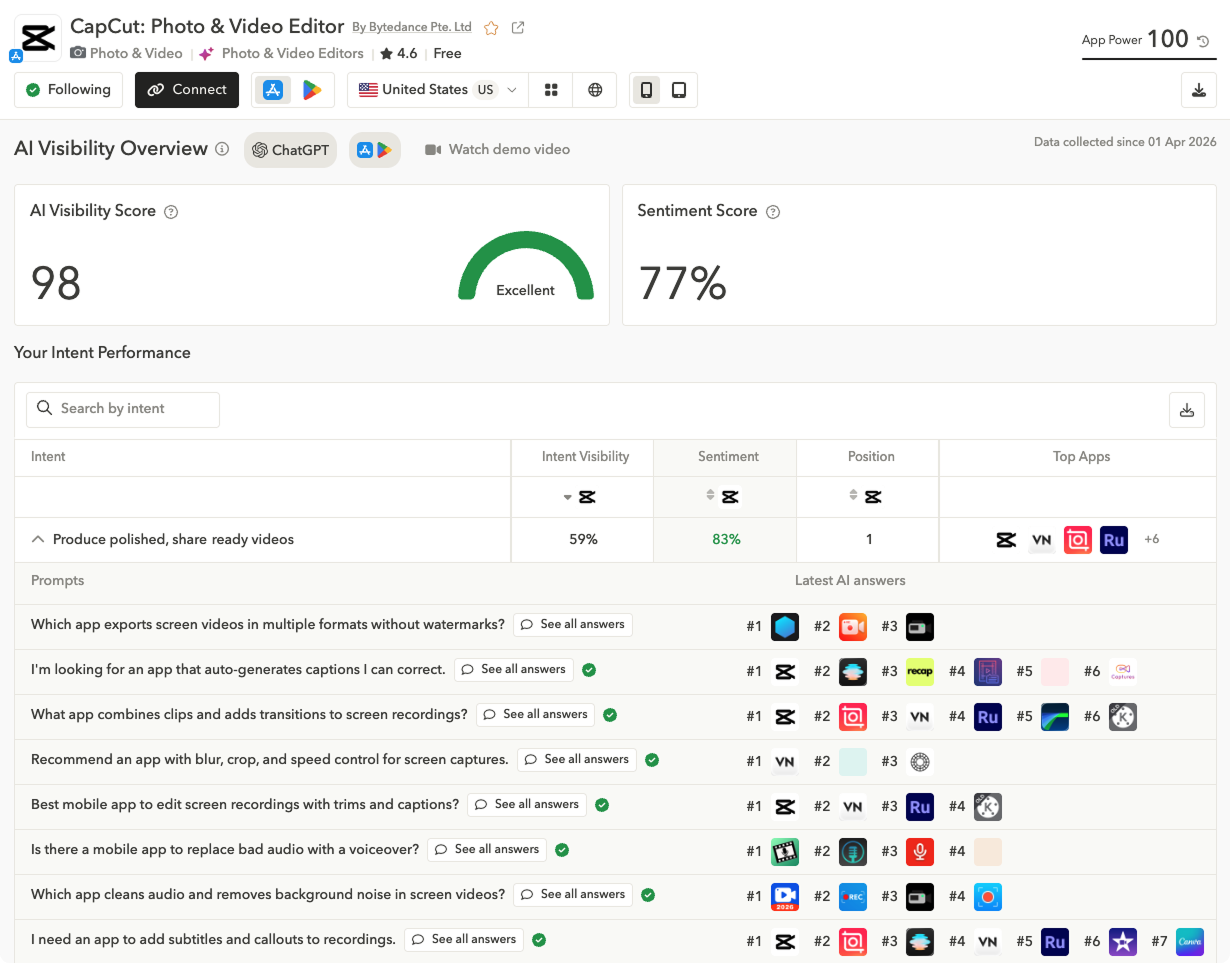
Task: Click the favorite star next to Bytedance
Action: click(x=491, y=28)
